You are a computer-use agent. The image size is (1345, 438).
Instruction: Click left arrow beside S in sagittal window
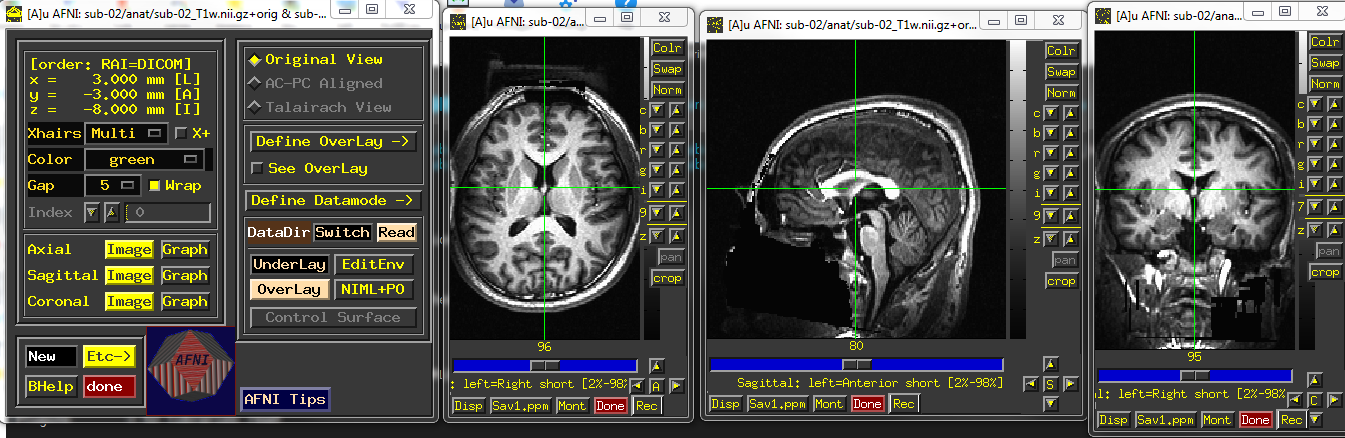click(1030, 384)
